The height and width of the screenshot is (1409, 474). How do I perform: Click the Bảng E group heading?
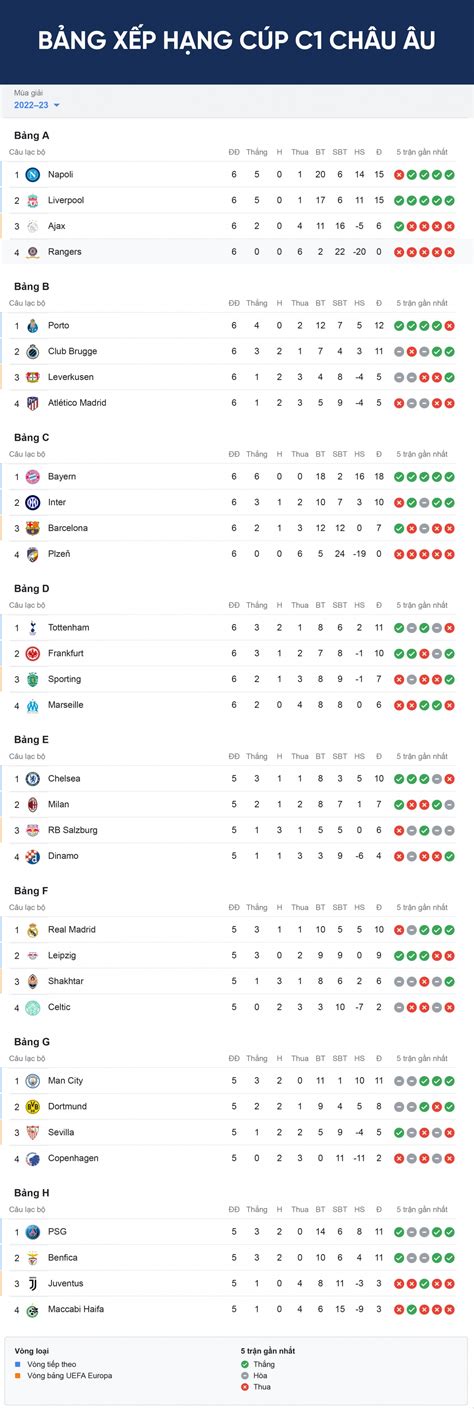[x=32, y=740]
